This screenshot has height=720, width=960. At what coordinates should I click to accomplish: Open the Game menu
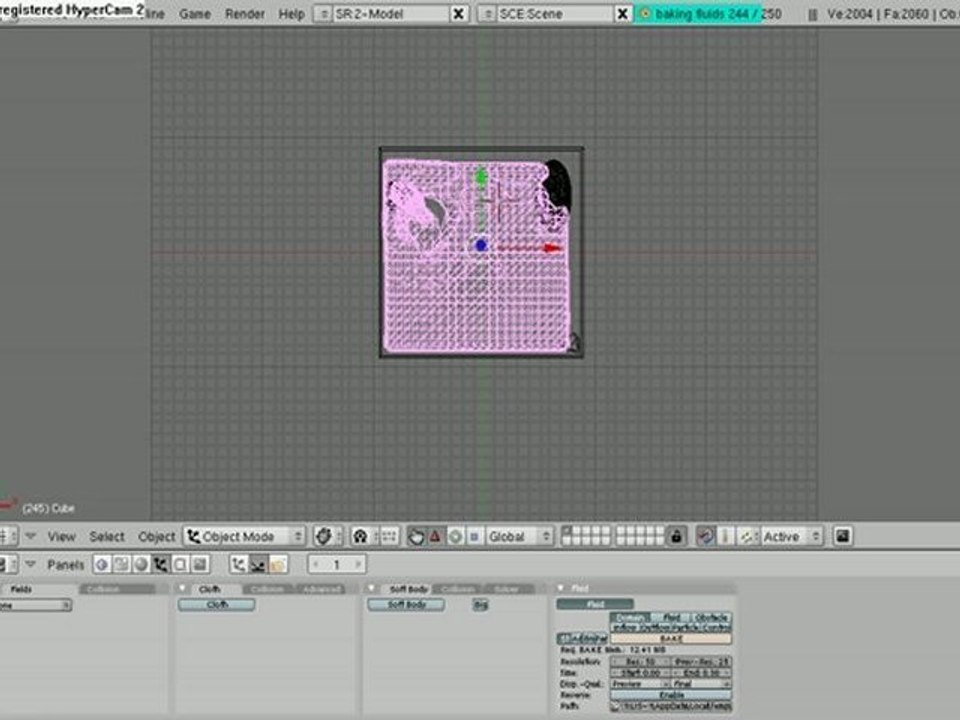[x=195, y=13]
